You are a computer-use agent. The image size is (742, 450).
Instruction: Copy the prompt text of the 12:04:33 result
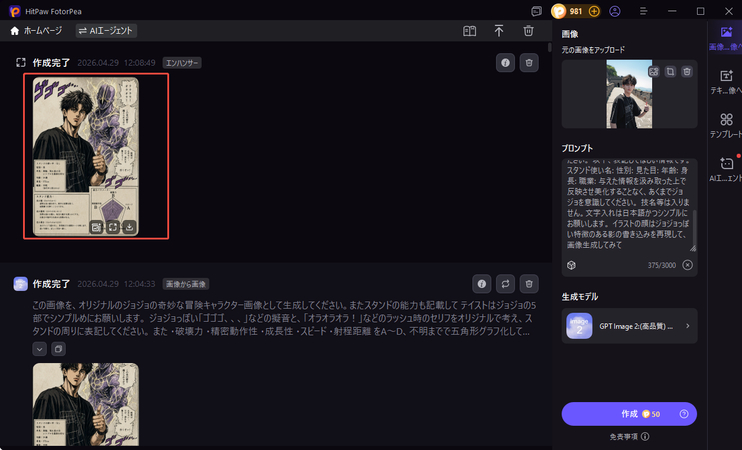coord(58,349)
